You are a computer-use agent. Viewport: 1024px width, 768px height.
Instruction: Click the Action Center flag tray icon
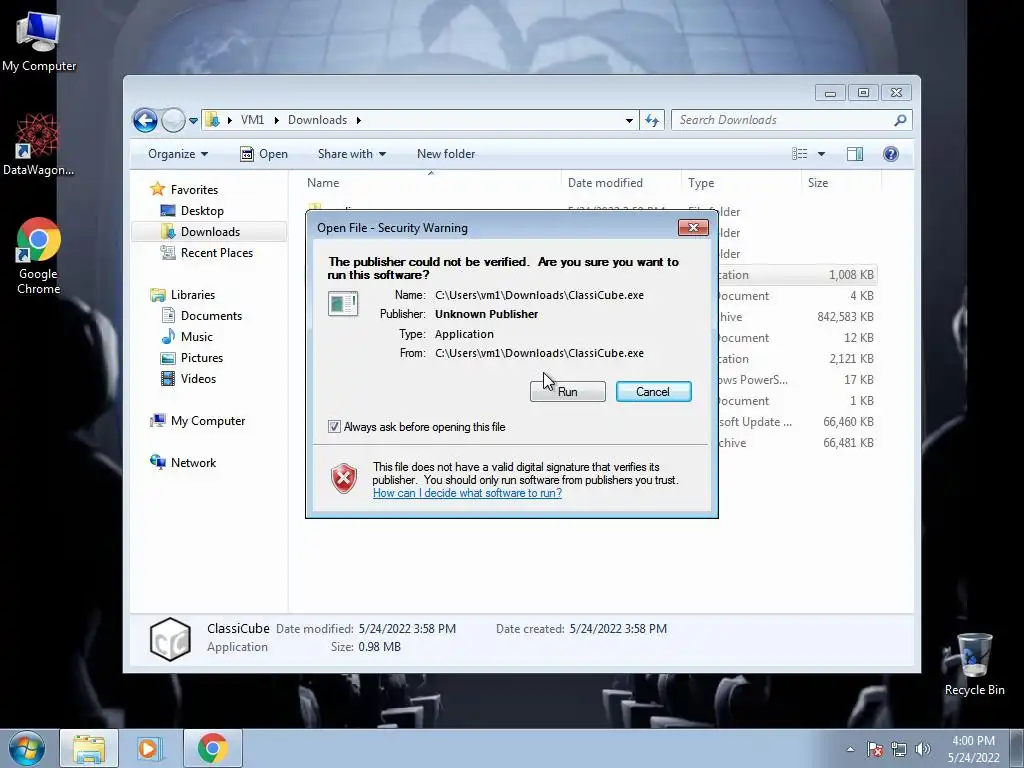tap(875, 749)
